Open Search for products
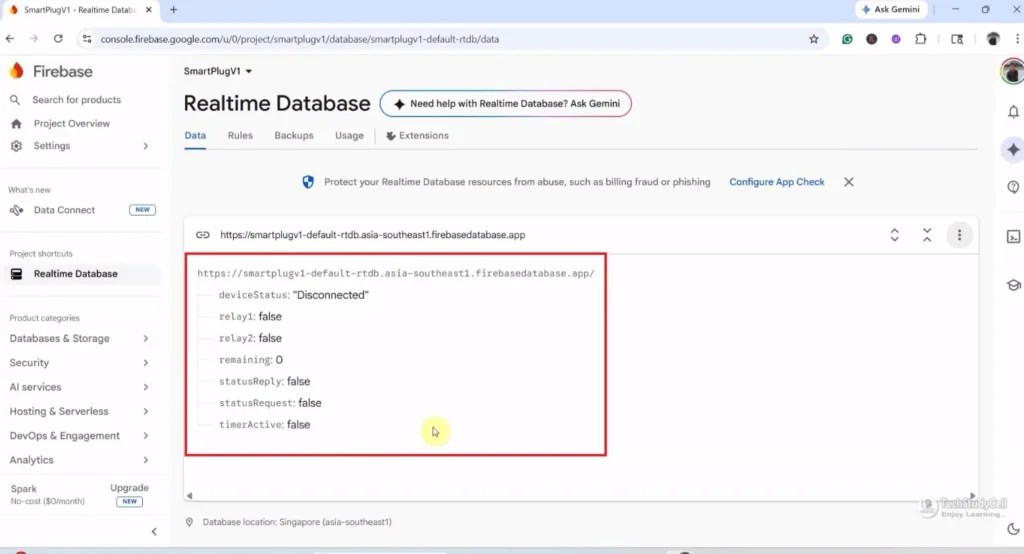 click(76, 100)
